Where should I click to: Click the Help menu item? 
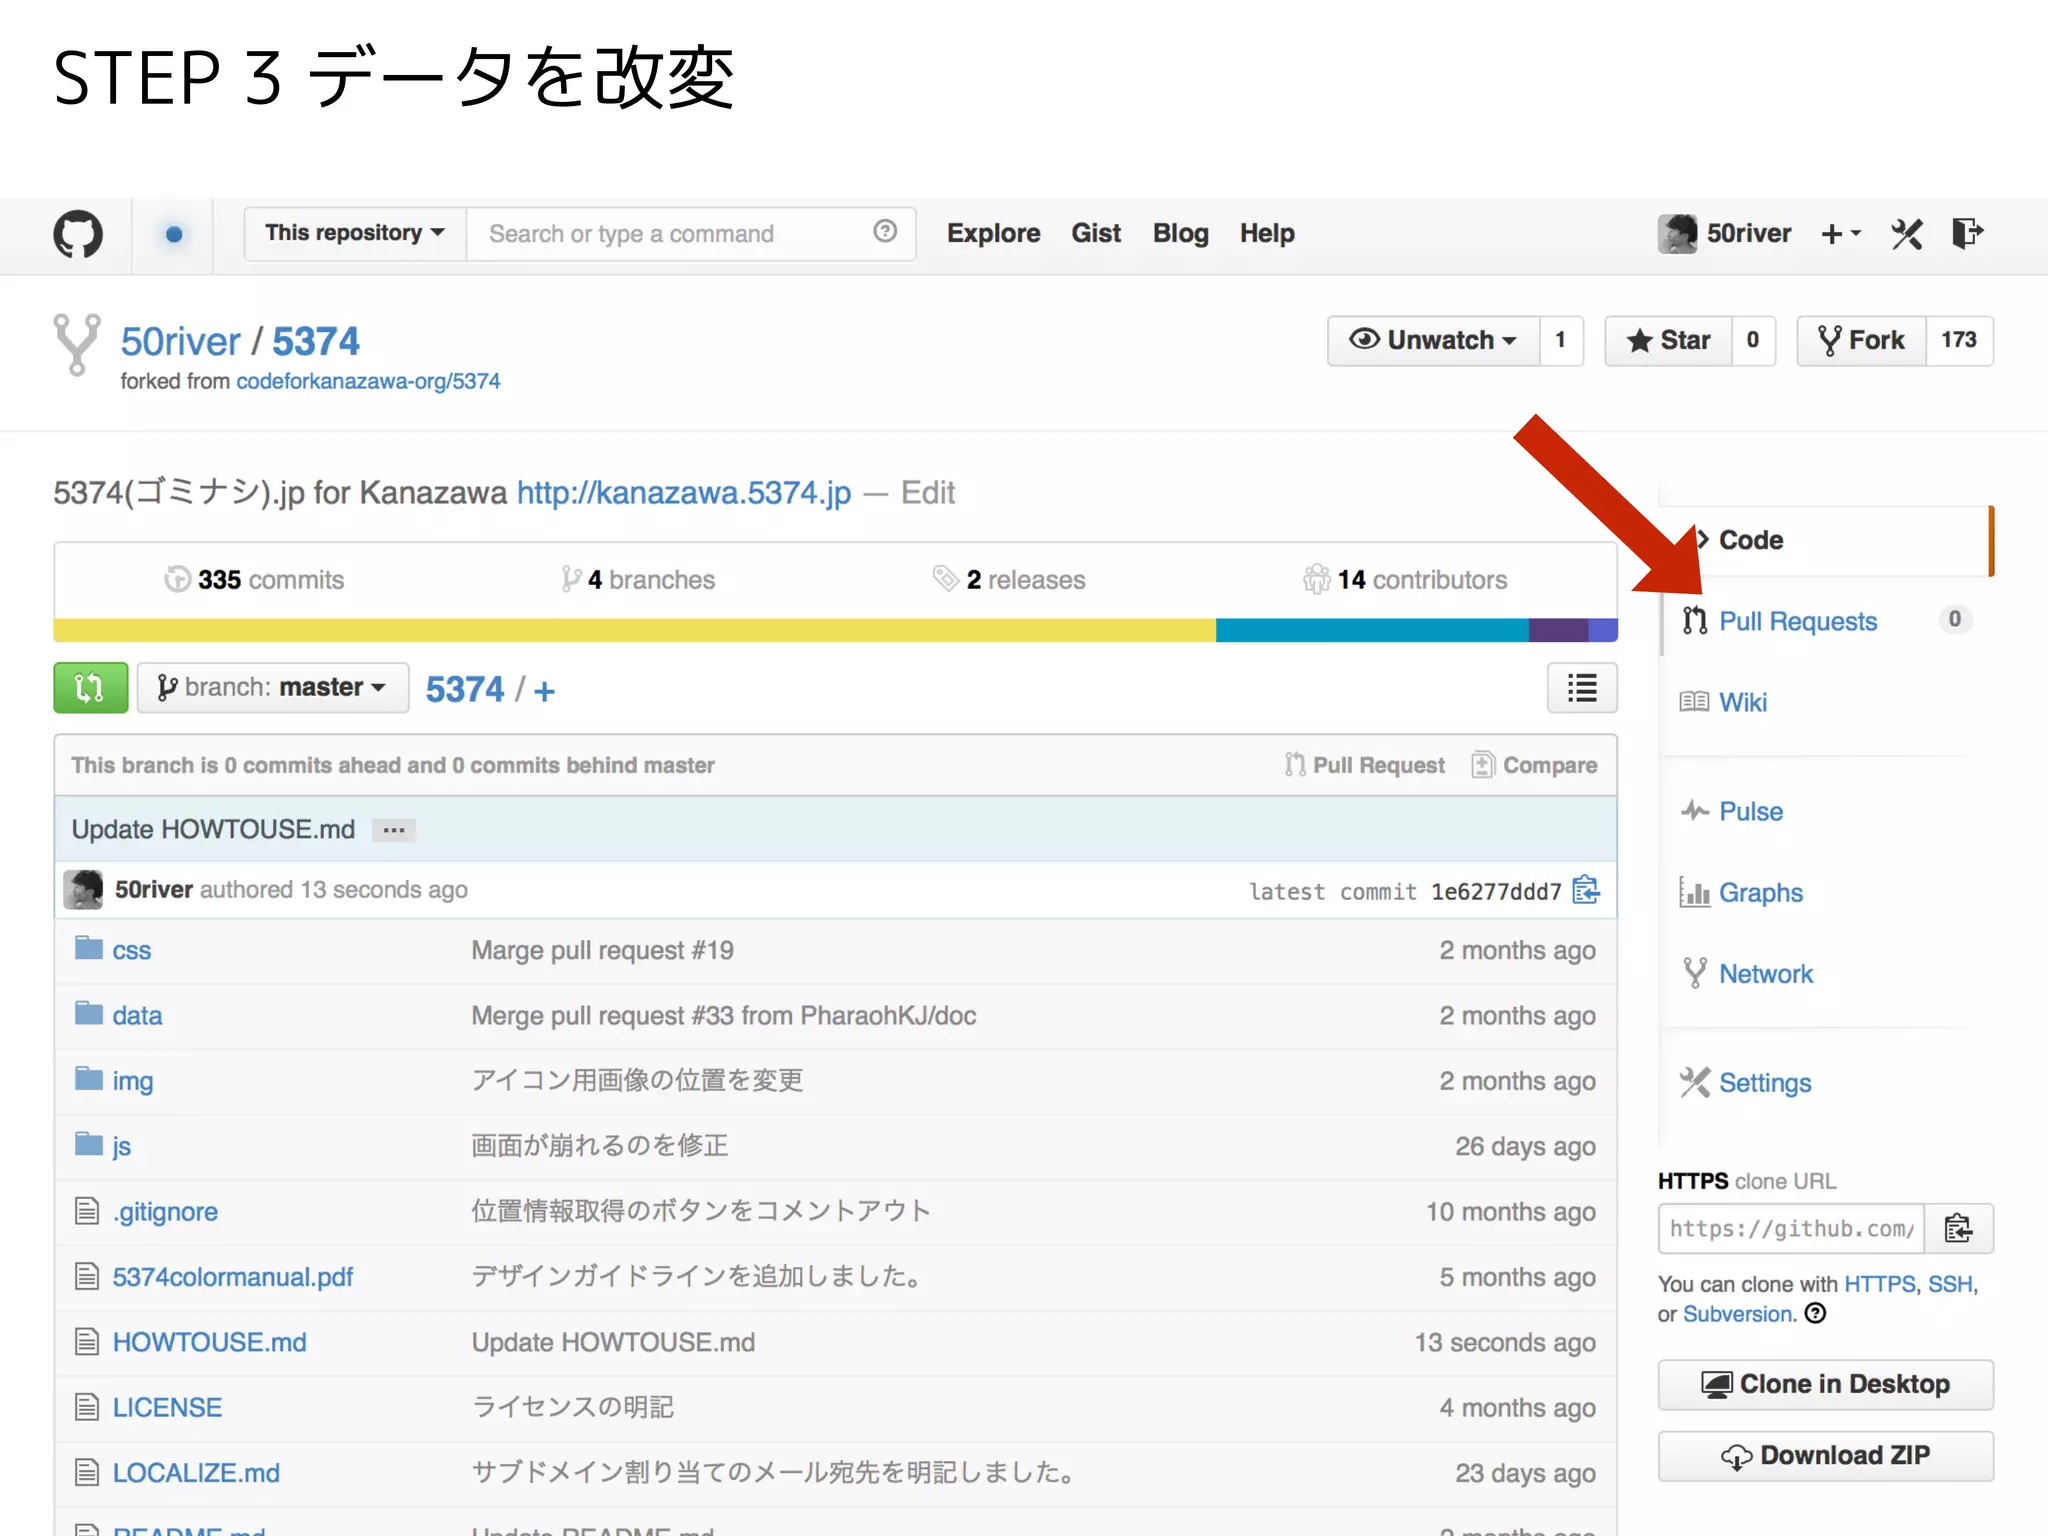coord(1267,233)
